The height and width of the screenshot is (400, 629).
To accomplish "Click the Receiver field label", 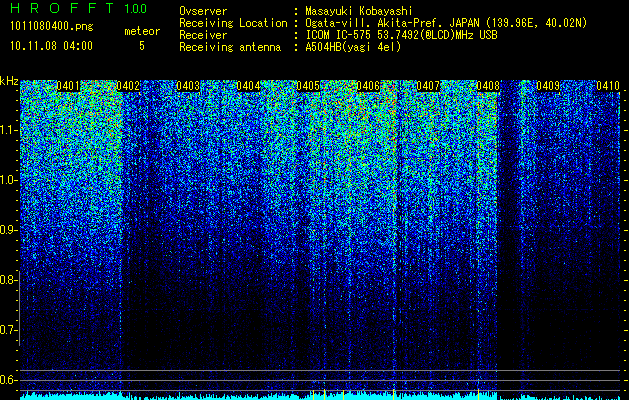I will point(203,35).
